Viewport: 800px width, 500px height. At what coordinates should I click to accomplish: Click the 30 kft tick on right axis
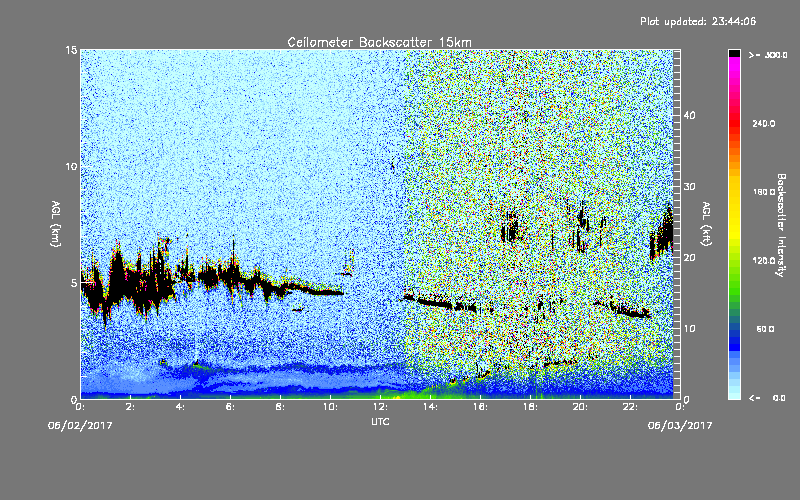(x=689, y=186)
